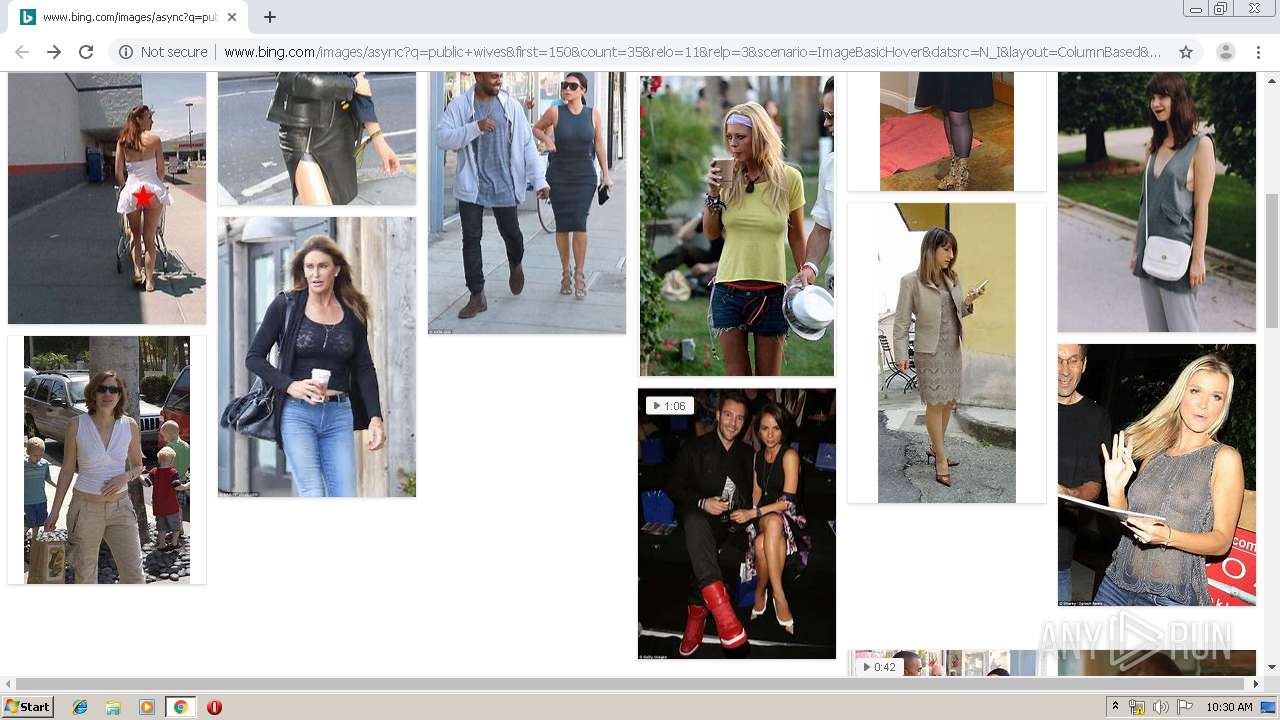Open the leather skirt image thumbnail
This screenshot has height=720, width=1280.
click(317, 138)
